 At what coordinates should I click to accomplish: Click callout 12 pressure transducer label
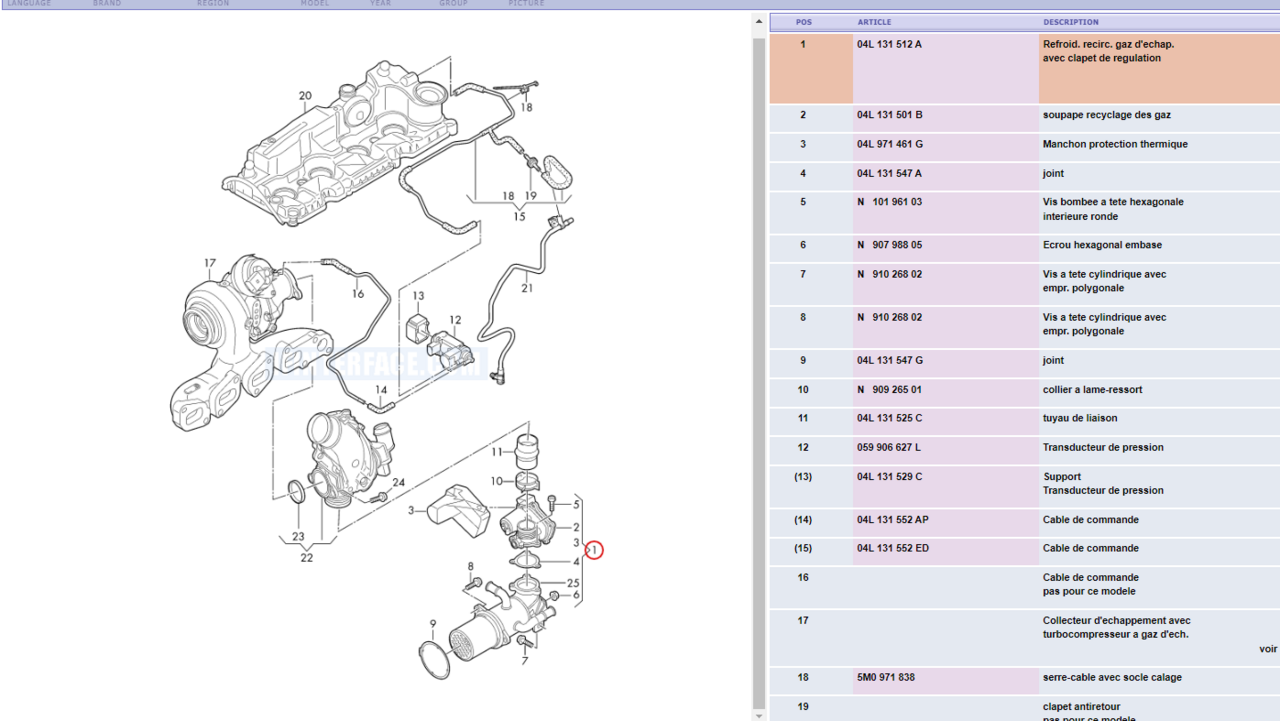click(455, 321)
